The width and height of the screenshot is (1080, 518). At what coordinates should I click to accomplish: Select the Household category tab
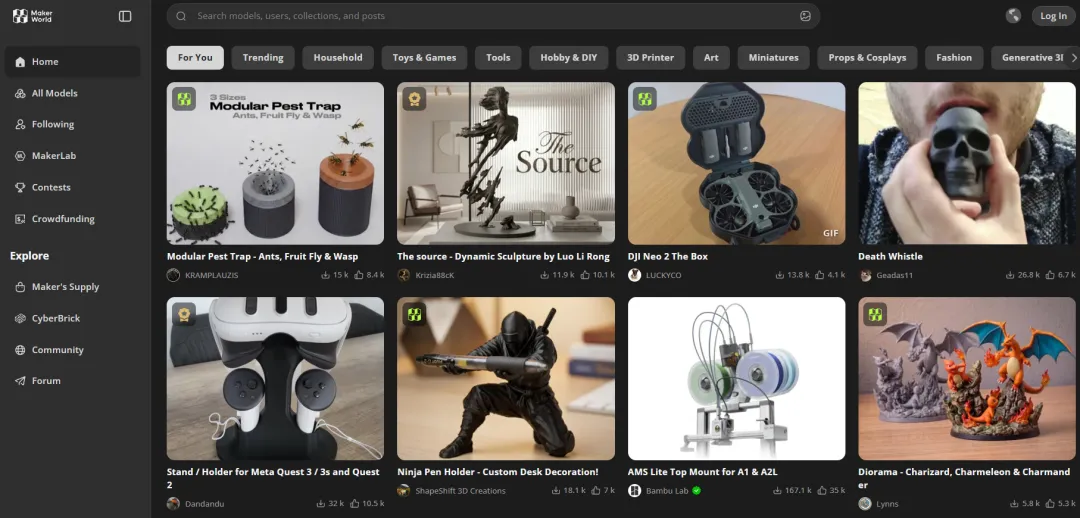[x=338, y=58]
